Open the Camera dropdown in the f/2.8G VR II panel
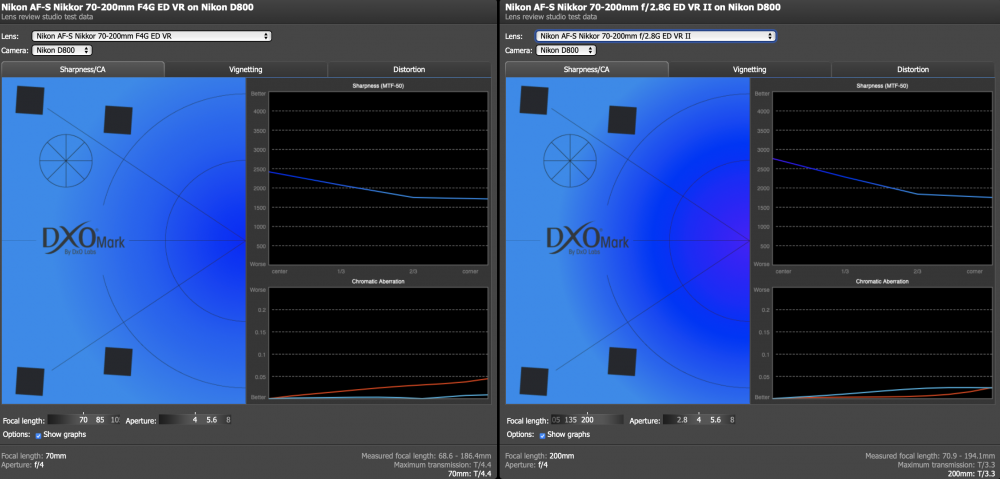 pos(566,50)
